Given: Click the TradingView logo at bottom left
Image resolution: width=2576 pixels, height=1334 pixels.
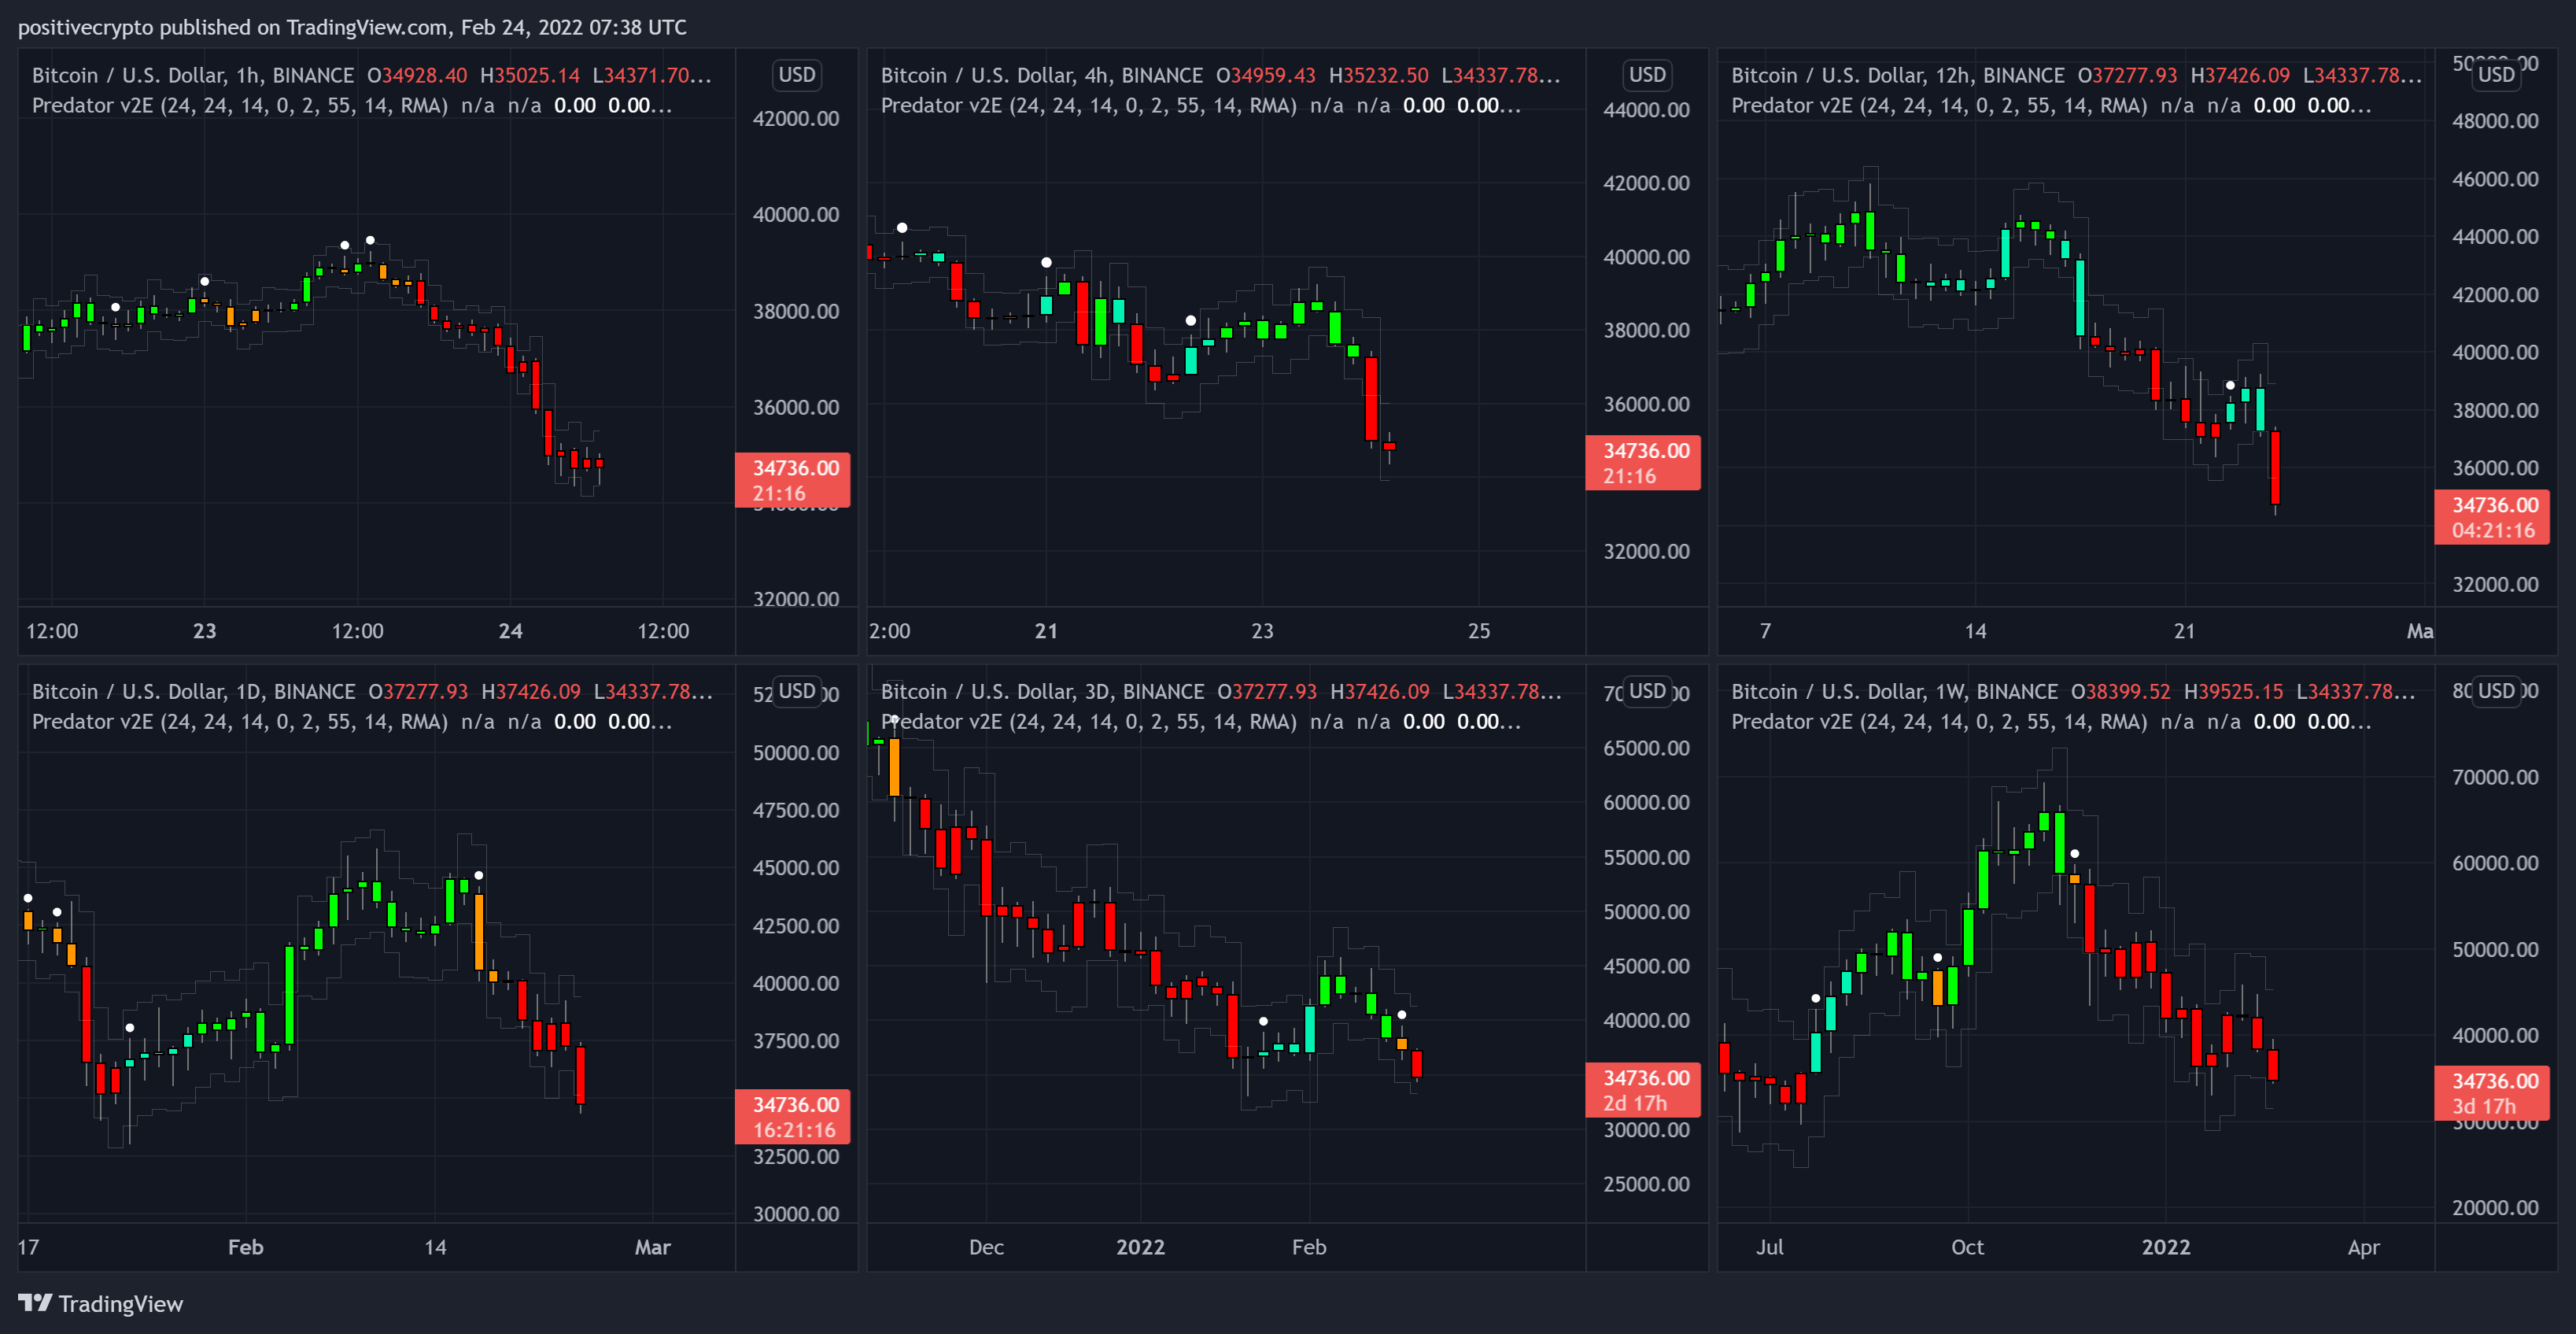Looking at the screenshot, I should coord(100,1303).
